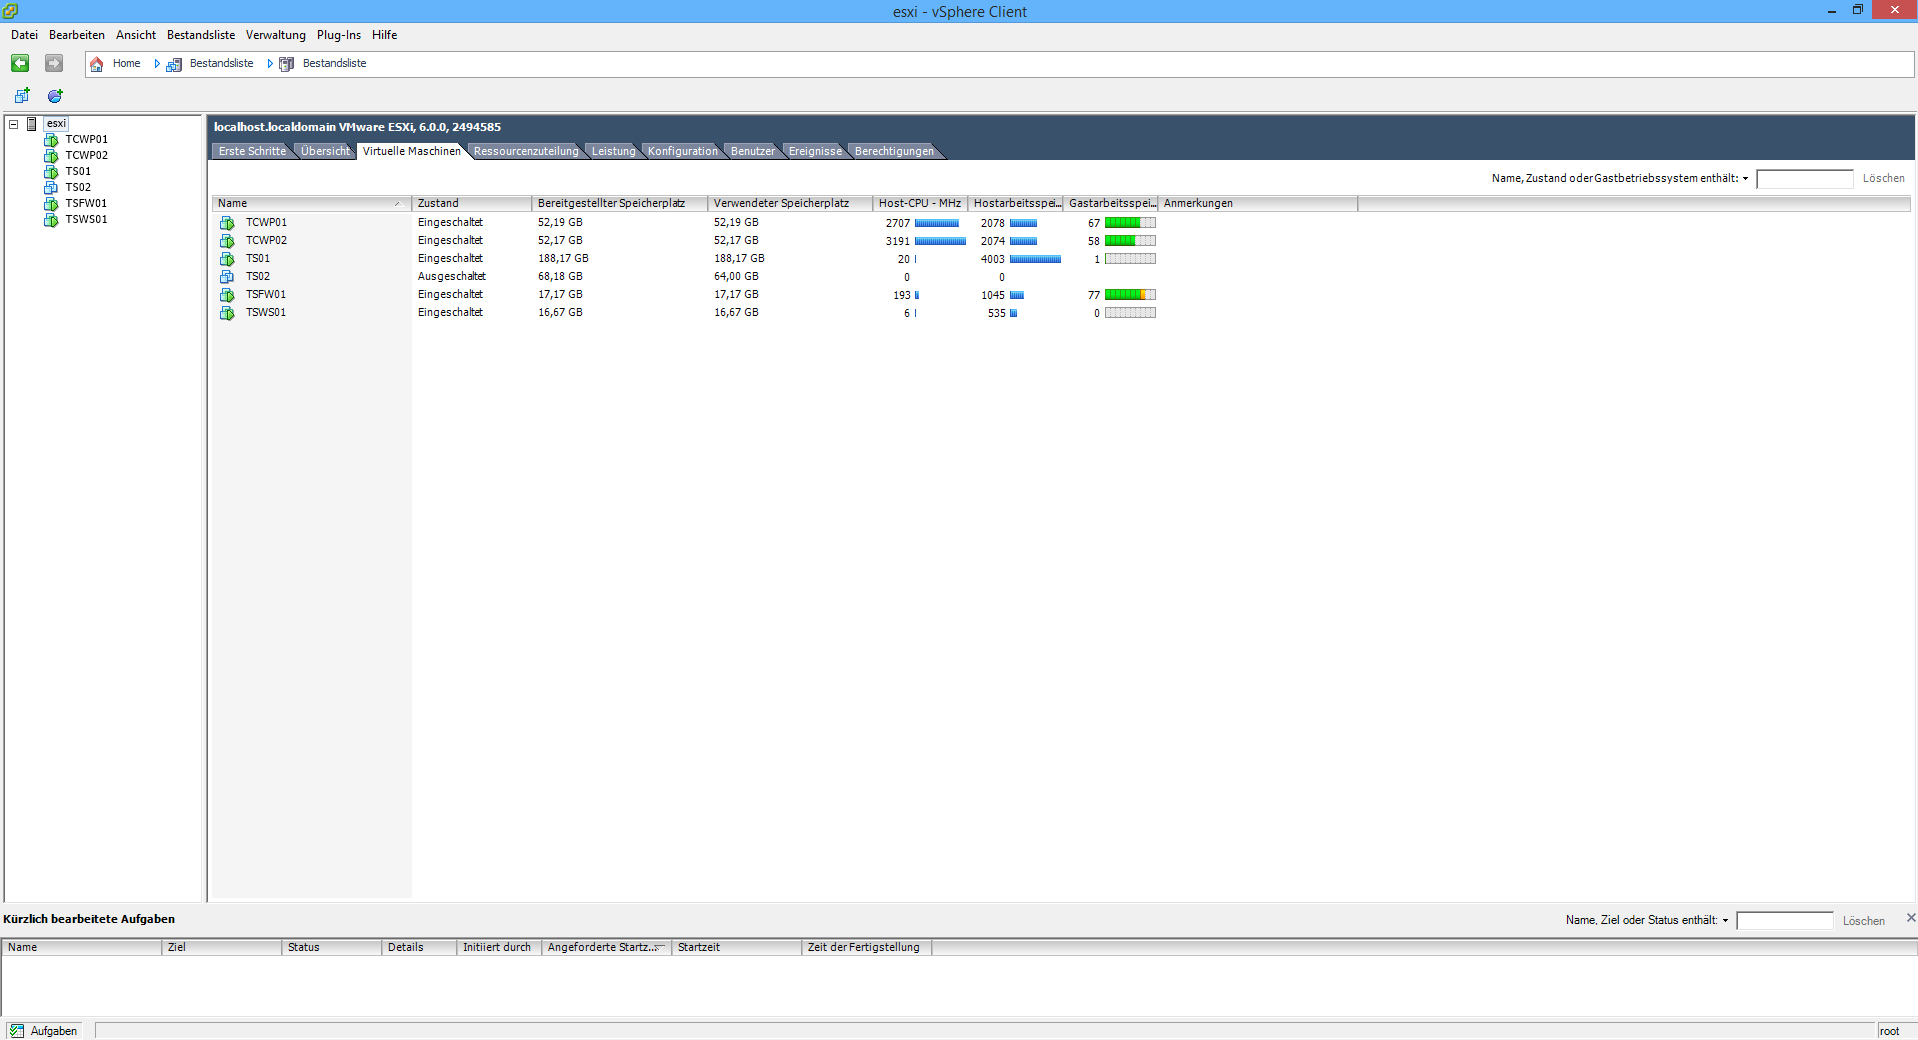Click TSFW01 guest memory usage bar
This screenshot has height=1040, width=1918.
coord(1130,295)
